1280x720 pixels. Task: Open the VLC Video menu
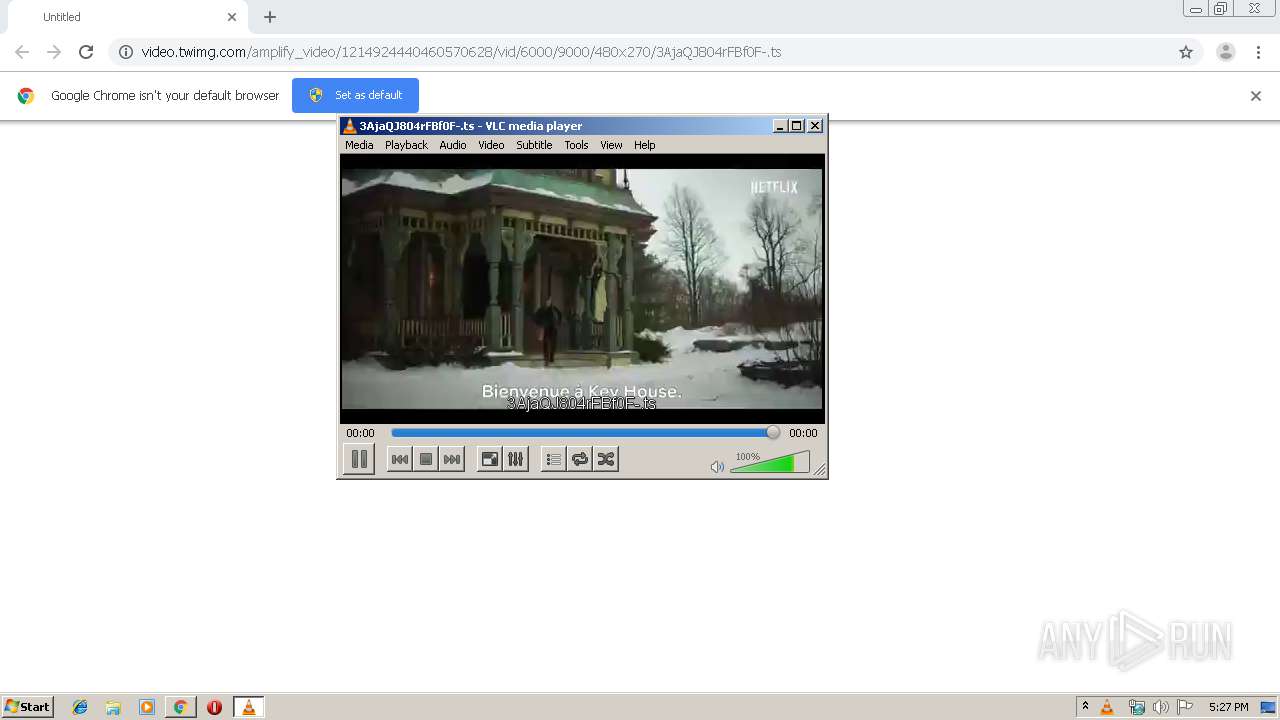491,145
